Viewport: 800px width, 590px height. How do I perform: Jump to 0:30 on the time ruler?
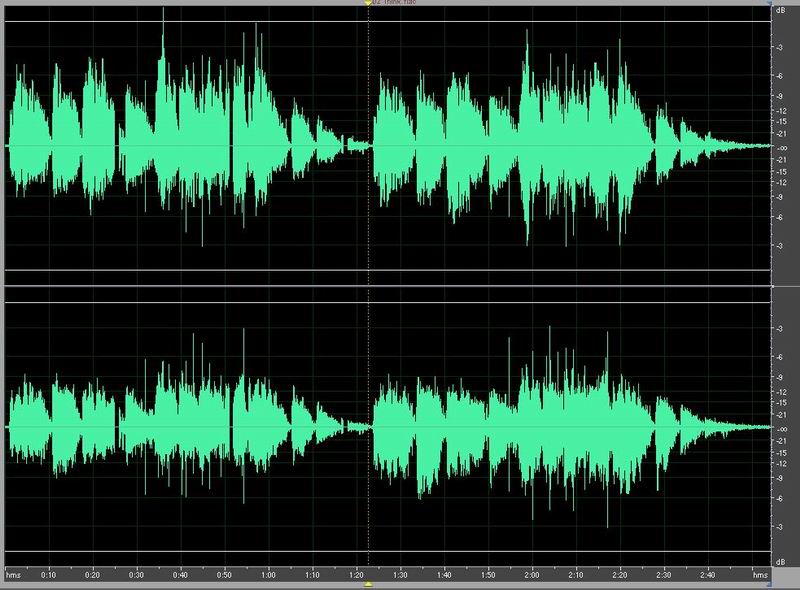[x=136, y=575]
